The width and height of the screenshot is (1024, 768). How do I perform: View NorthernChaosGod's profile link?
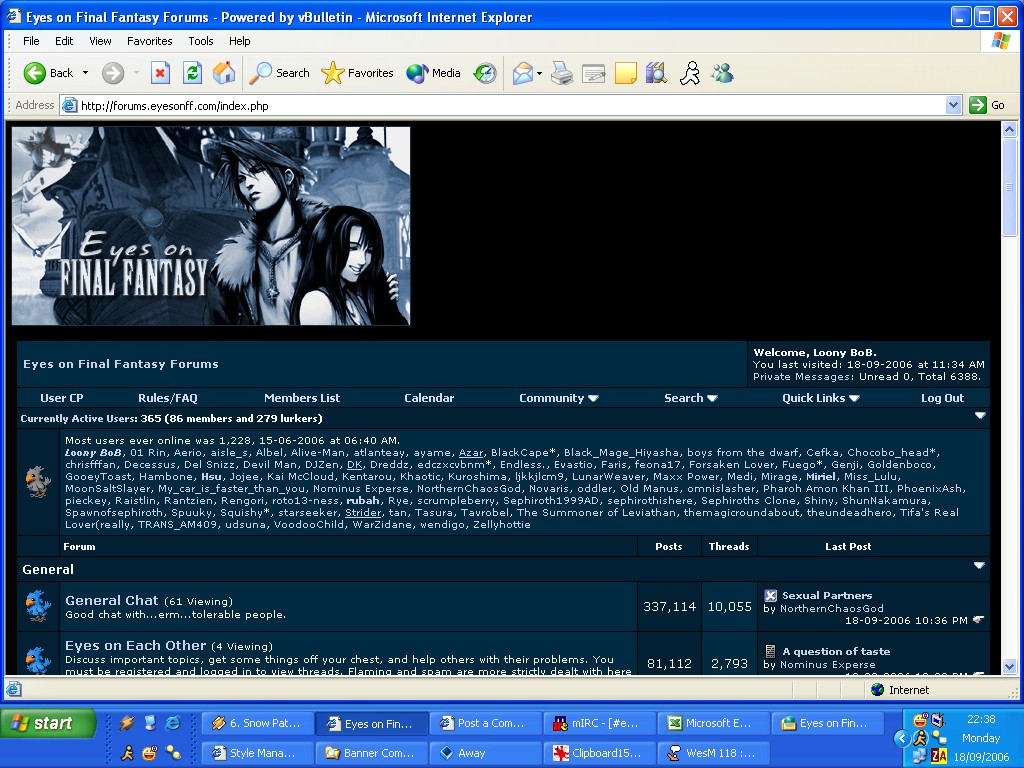point(831,608)
